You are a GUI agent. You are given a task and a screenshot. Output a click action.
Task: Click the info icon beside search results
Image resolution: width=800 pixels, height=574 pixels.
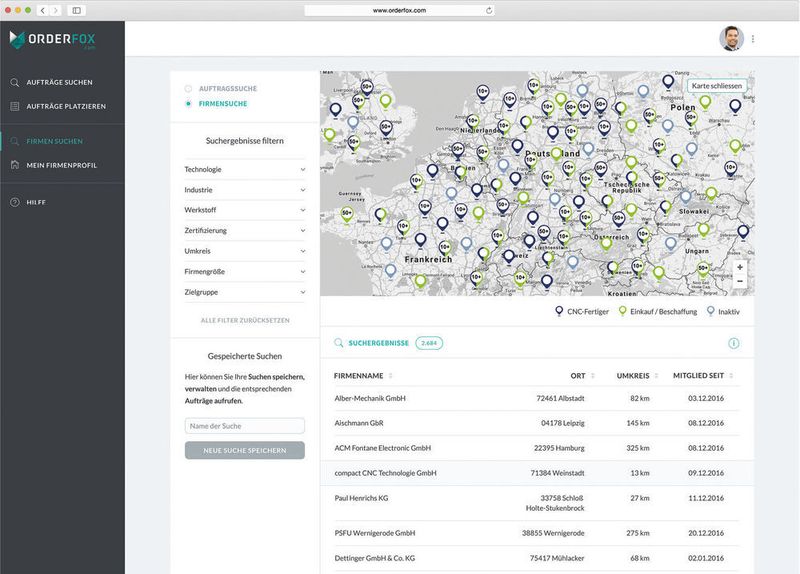pos(733,343)
